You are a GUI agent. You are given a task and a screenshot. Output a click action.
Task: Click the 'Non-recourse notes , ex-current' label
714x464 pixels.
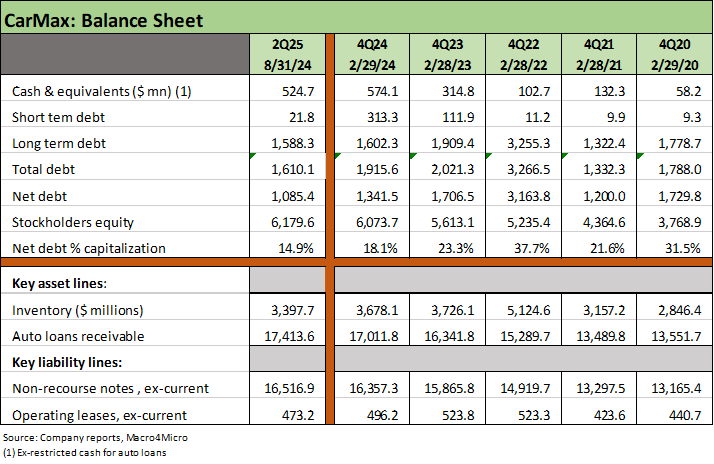110,388
